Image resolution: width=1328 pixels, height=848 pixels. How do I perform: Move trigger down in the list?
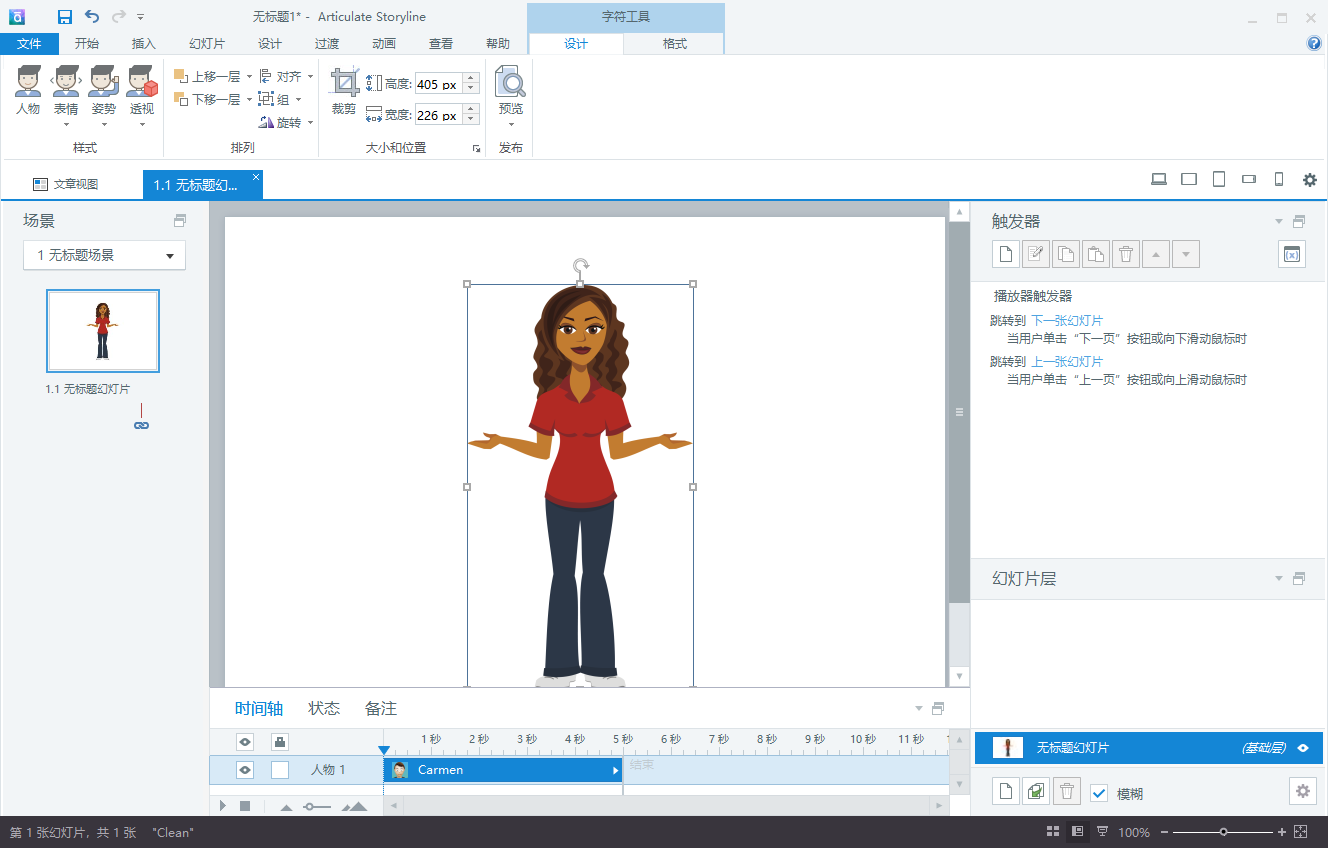click(1186, 254)
